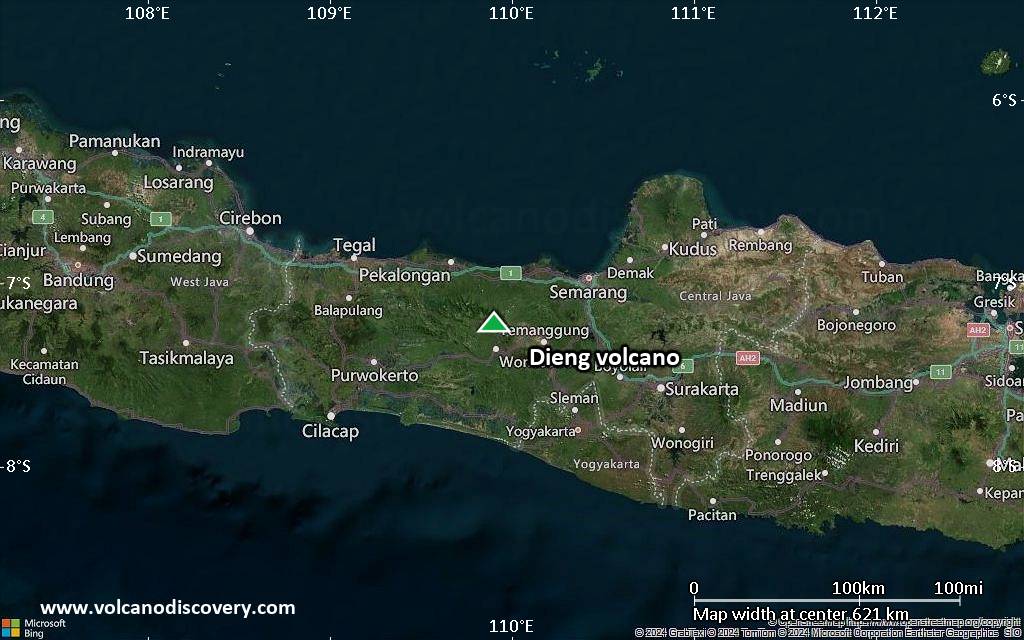Select the city dot marker for Bandung
Screen dimensions: 1024x640
[x=78, y=265]
